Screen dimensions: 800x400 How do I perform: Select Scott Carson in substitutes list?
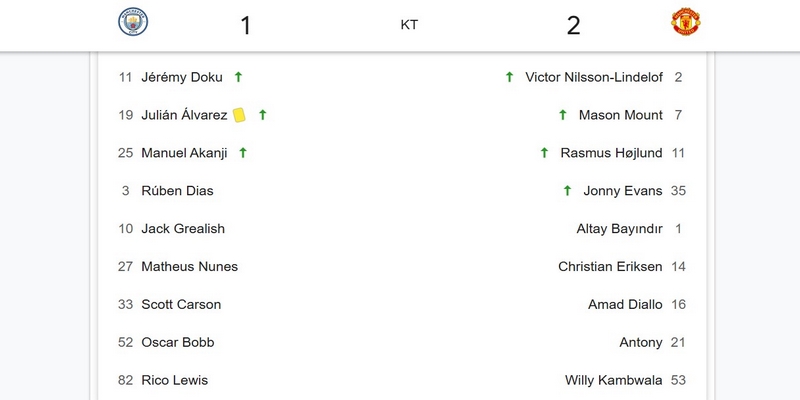point(181,305)
